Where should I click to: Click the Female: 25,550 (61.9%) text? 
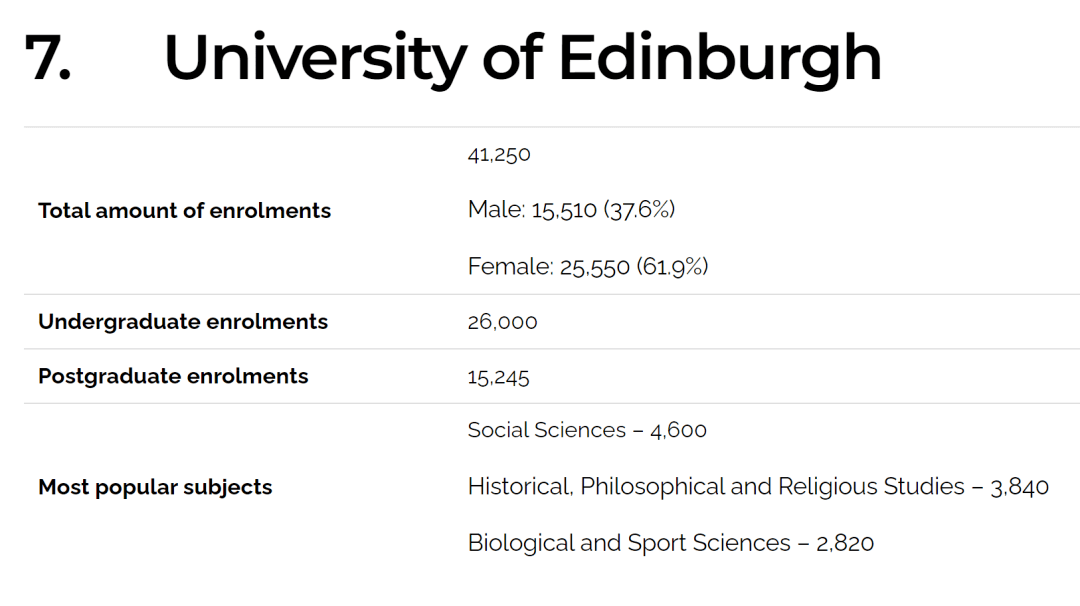pyautogui.click(x=588, y=267)
